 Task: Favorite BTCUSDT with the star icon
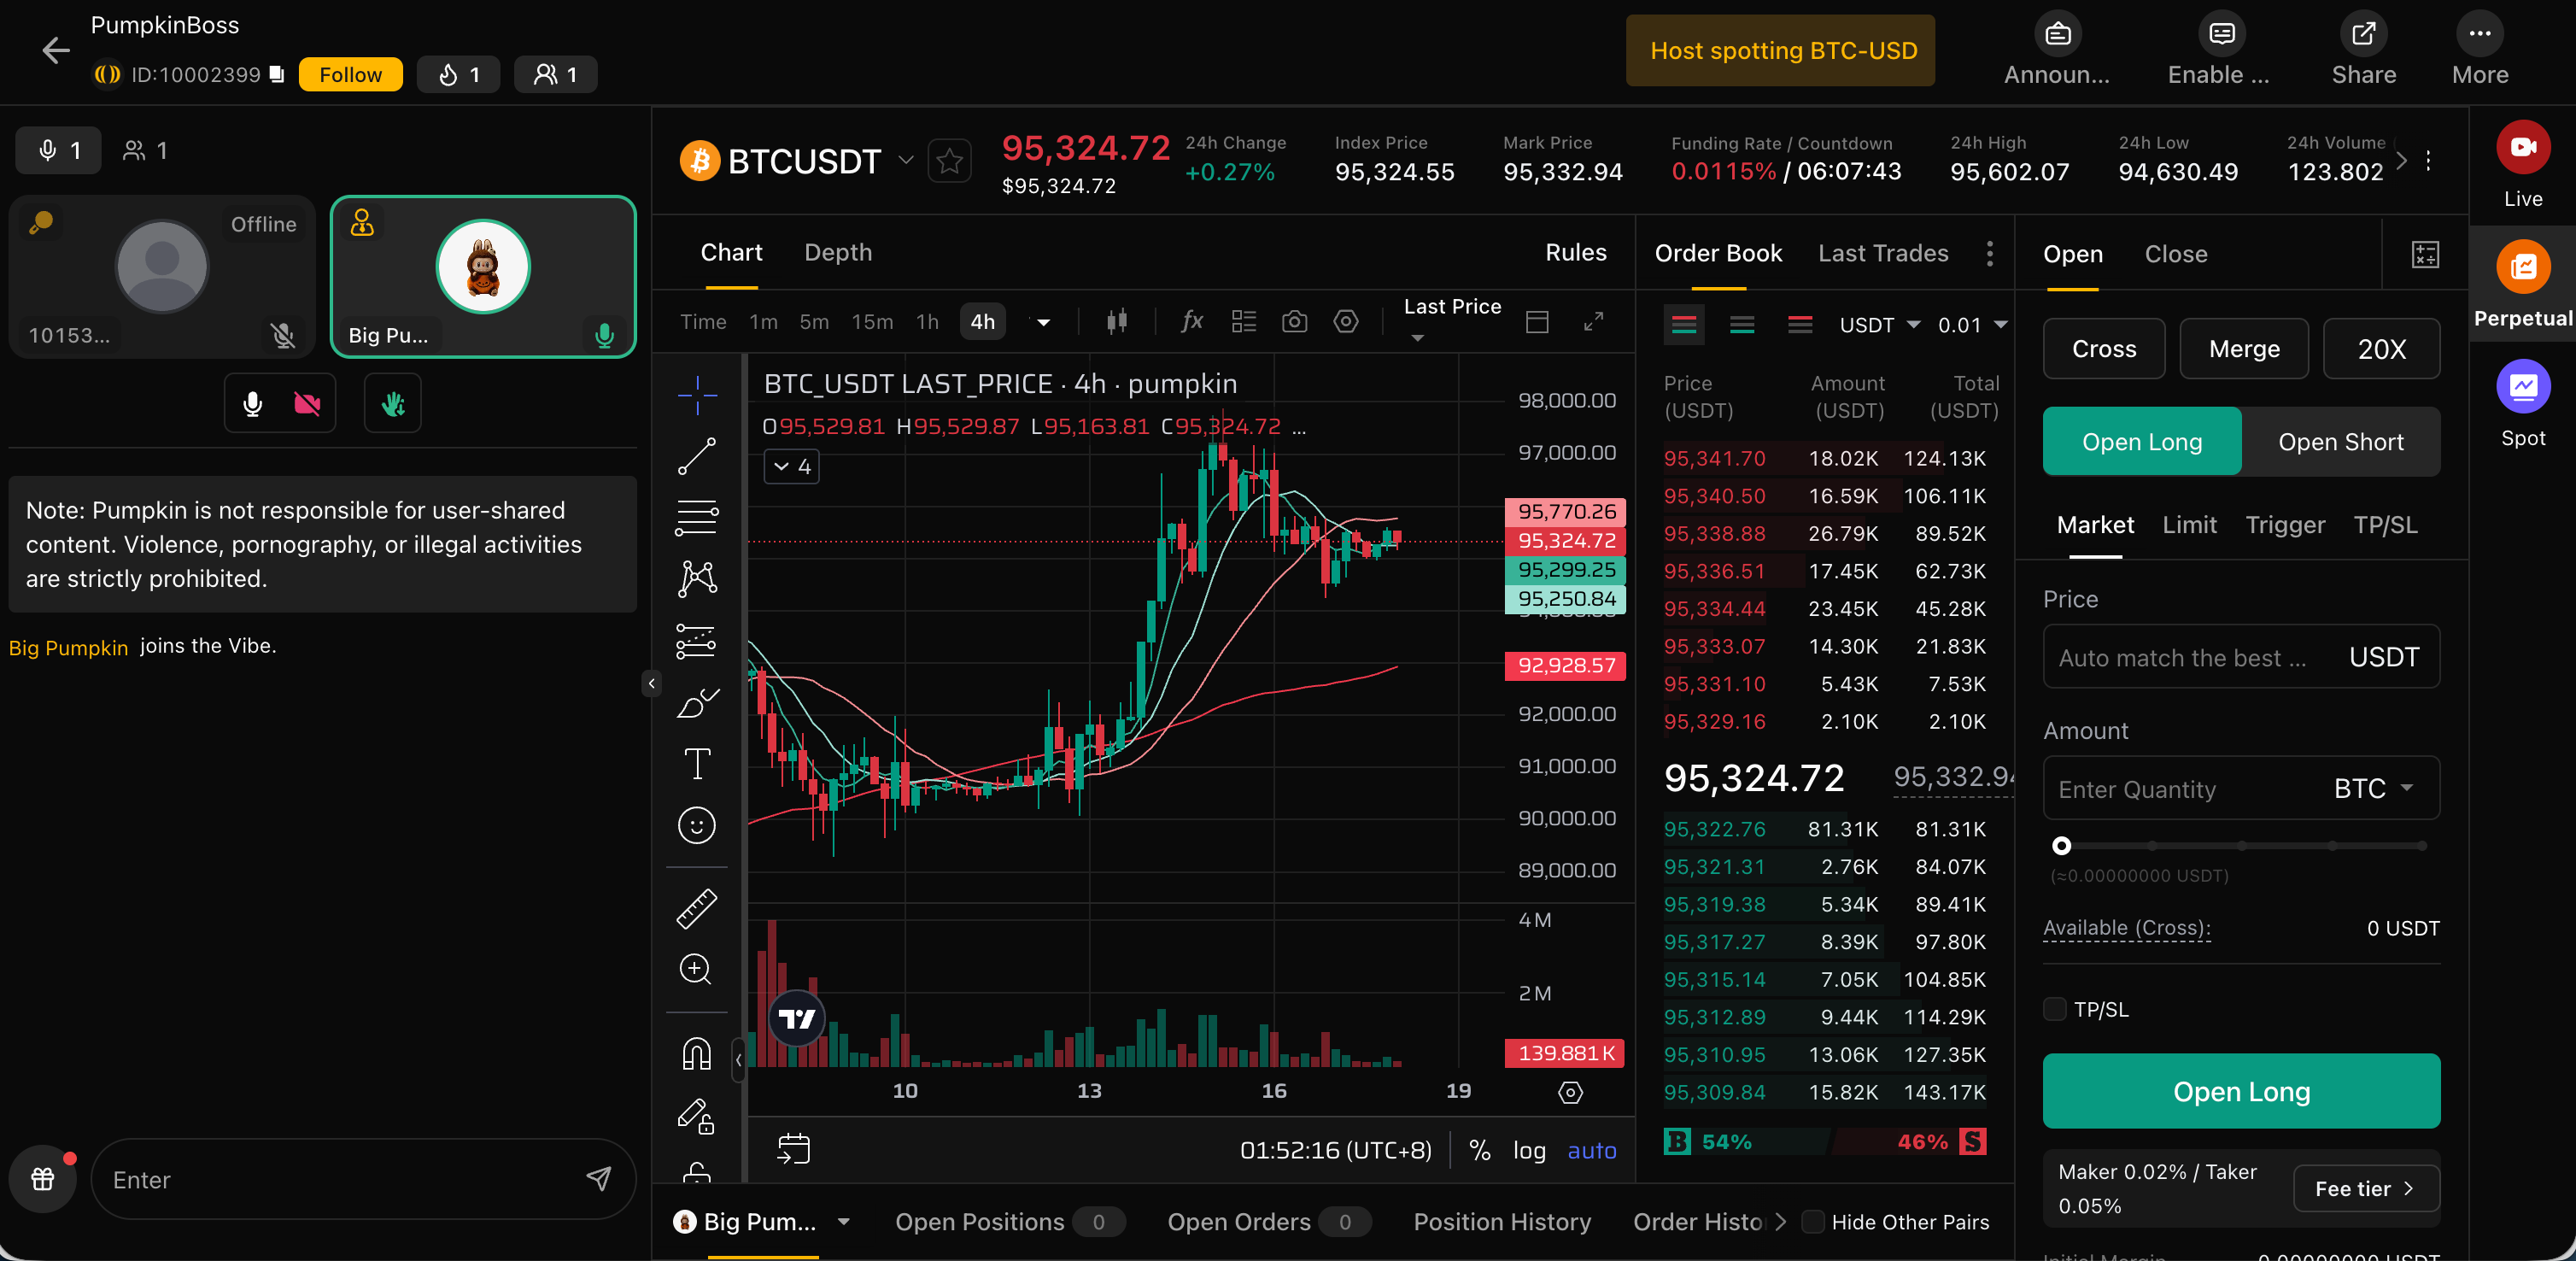coord(949,161)
